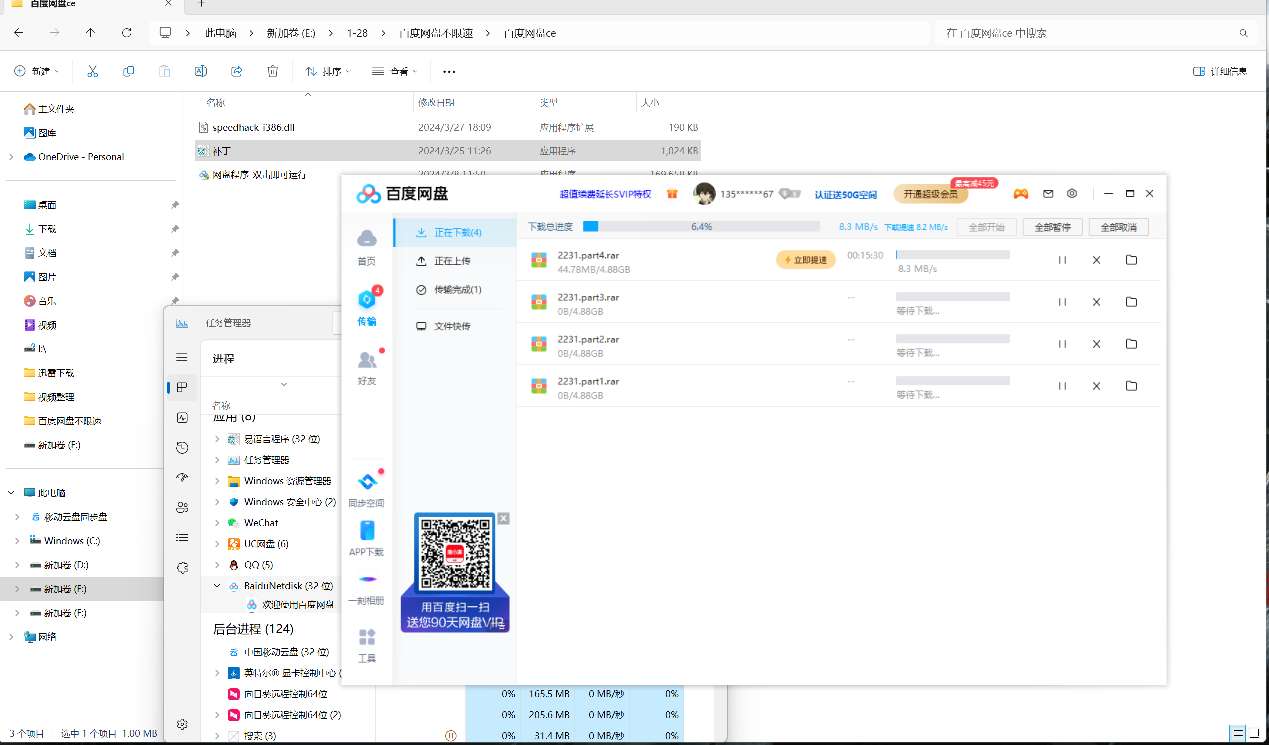Click the File Explorer search box
The image size is (1269, 745).
1095,33
